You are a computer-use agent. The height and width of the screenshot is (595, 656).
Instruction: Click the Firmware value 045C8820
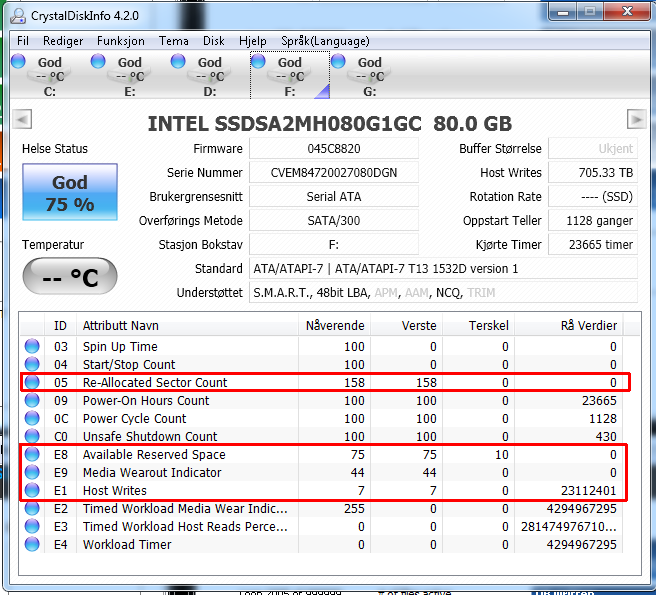[334, 149]
